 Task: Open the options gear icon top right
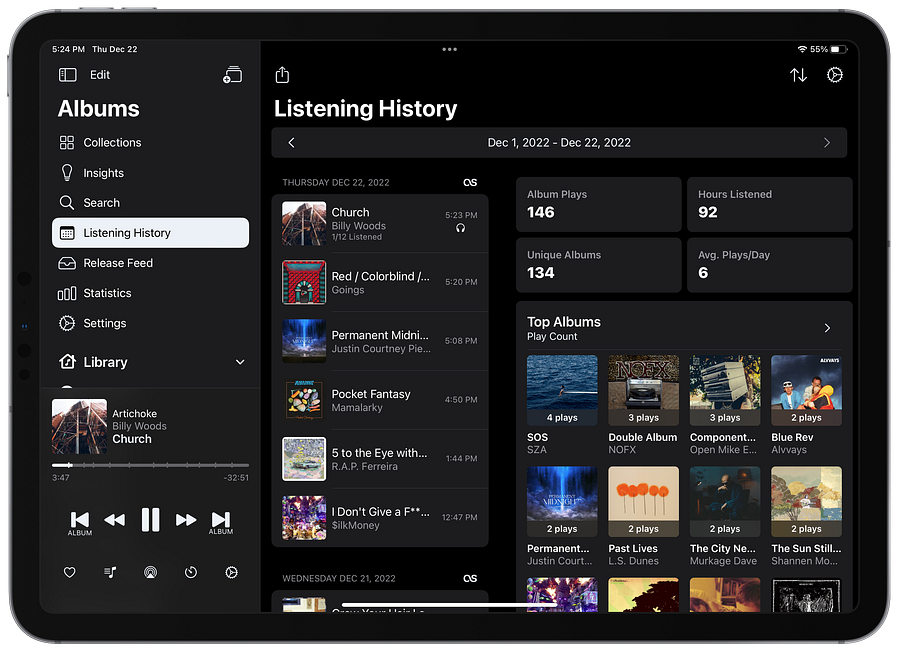coord(835,75)
